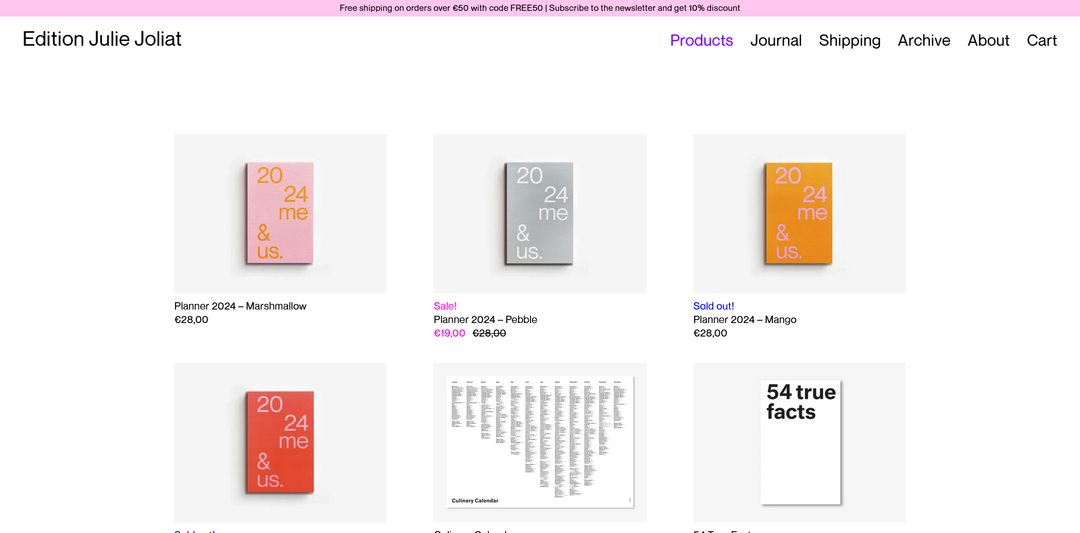Open the red 2024 planner image
1080x533 pixels.
[280, 442]
